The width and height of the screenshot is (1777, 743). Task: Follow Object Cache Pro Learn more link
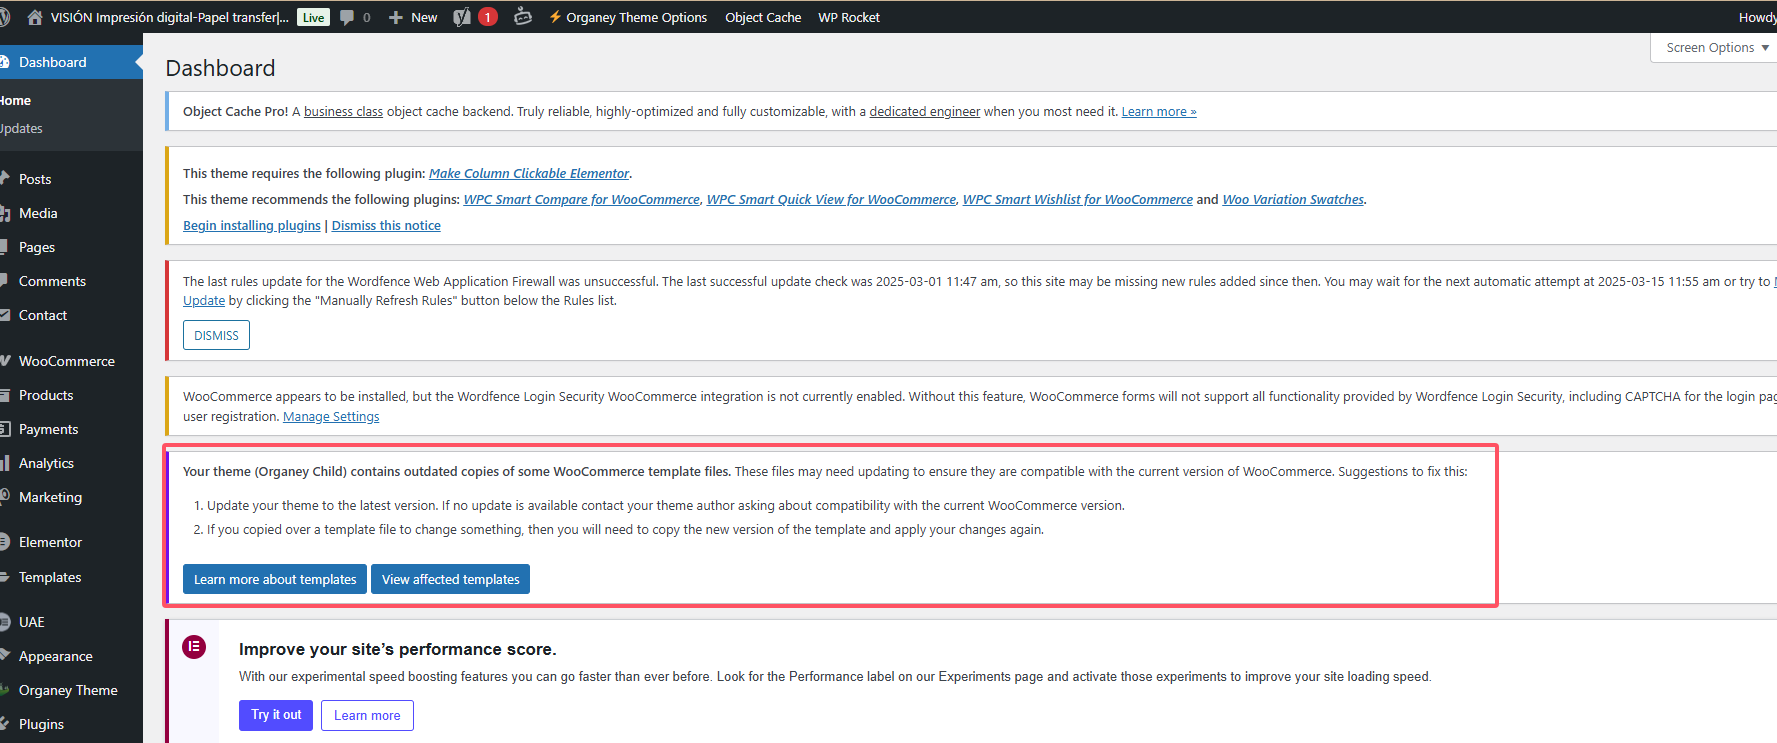pyautogui.click(x=1159, y=111)
